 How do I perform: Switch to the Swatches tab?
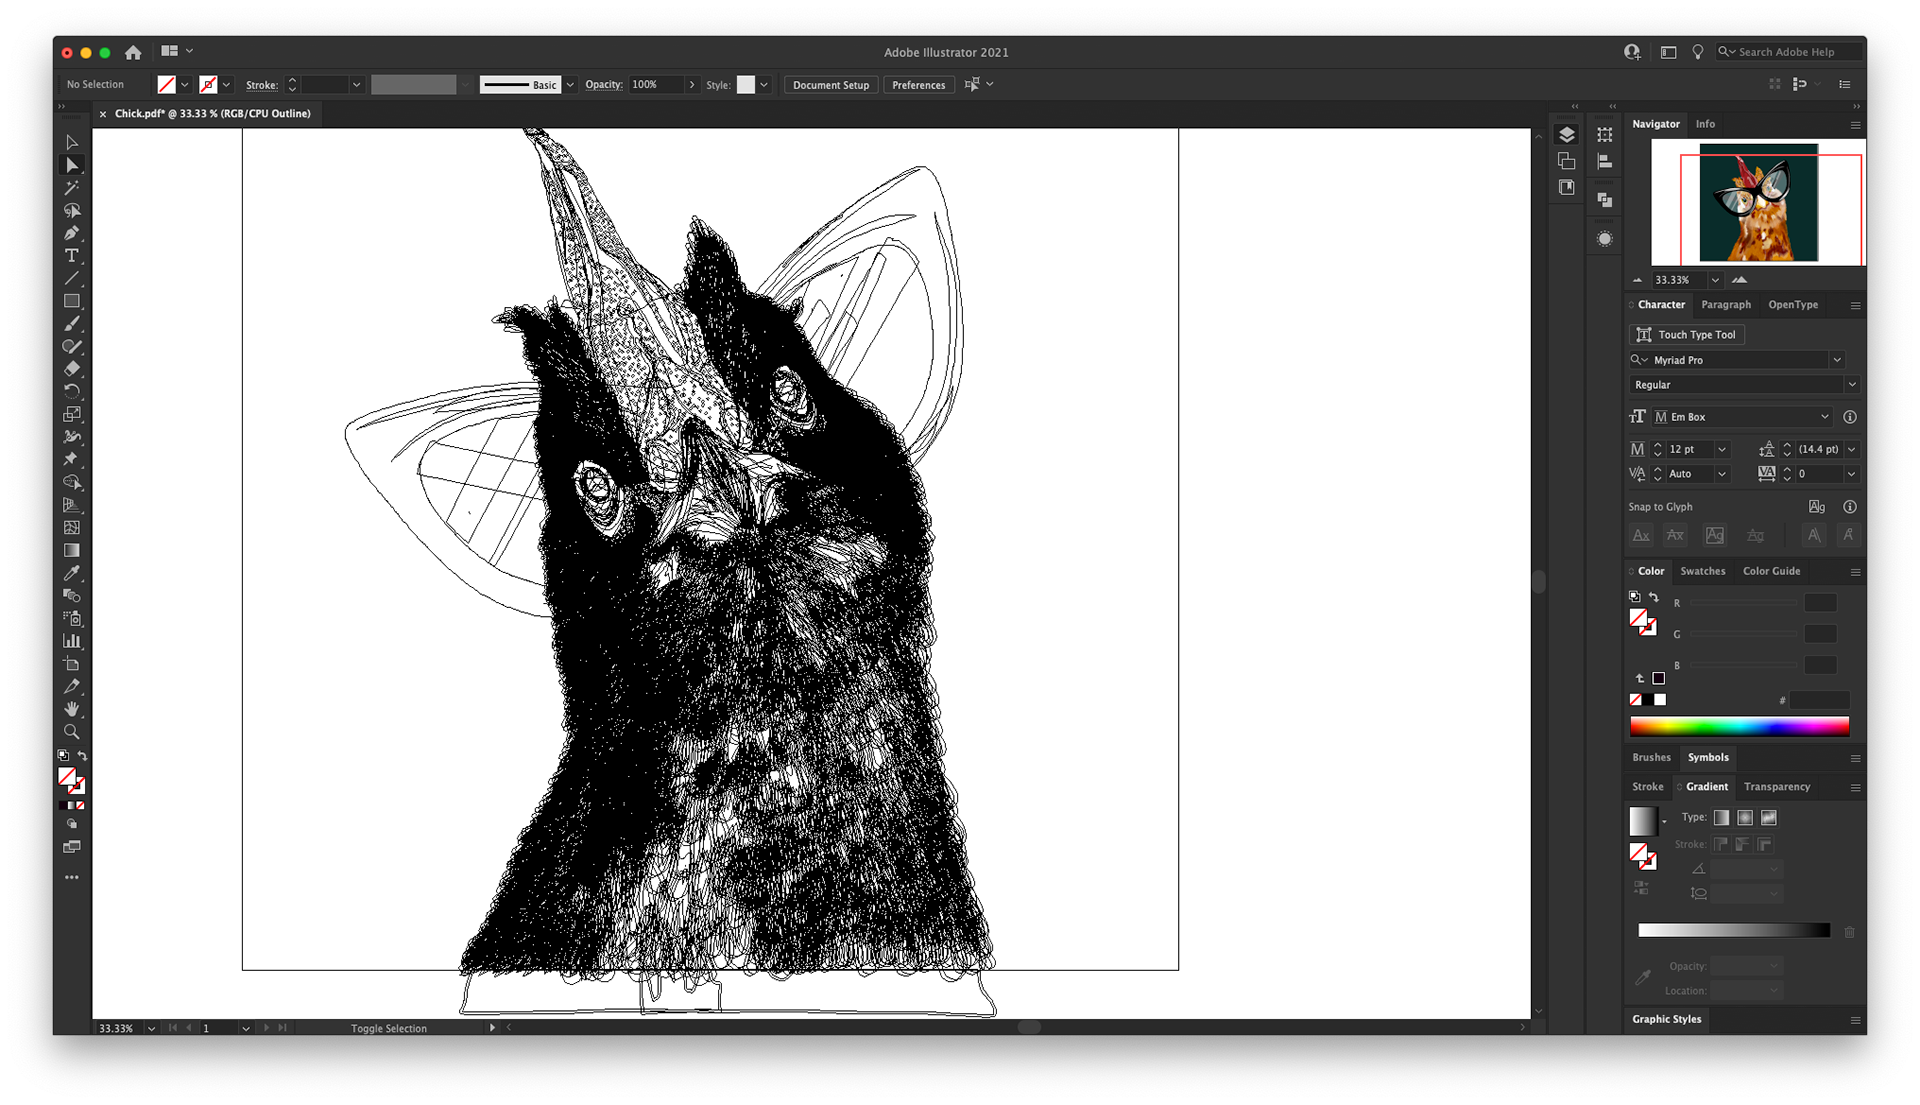[1702, 571]
